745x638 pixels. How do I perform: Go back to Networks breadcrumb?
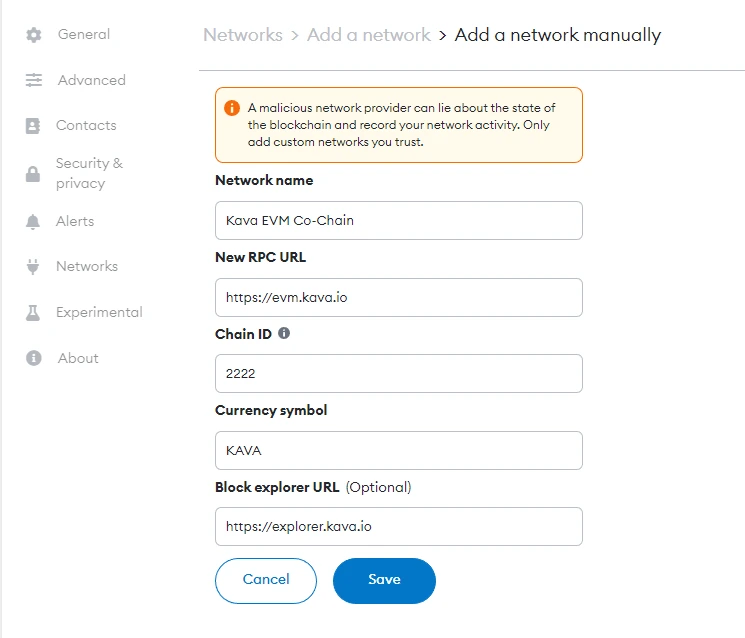pos(243,35)
